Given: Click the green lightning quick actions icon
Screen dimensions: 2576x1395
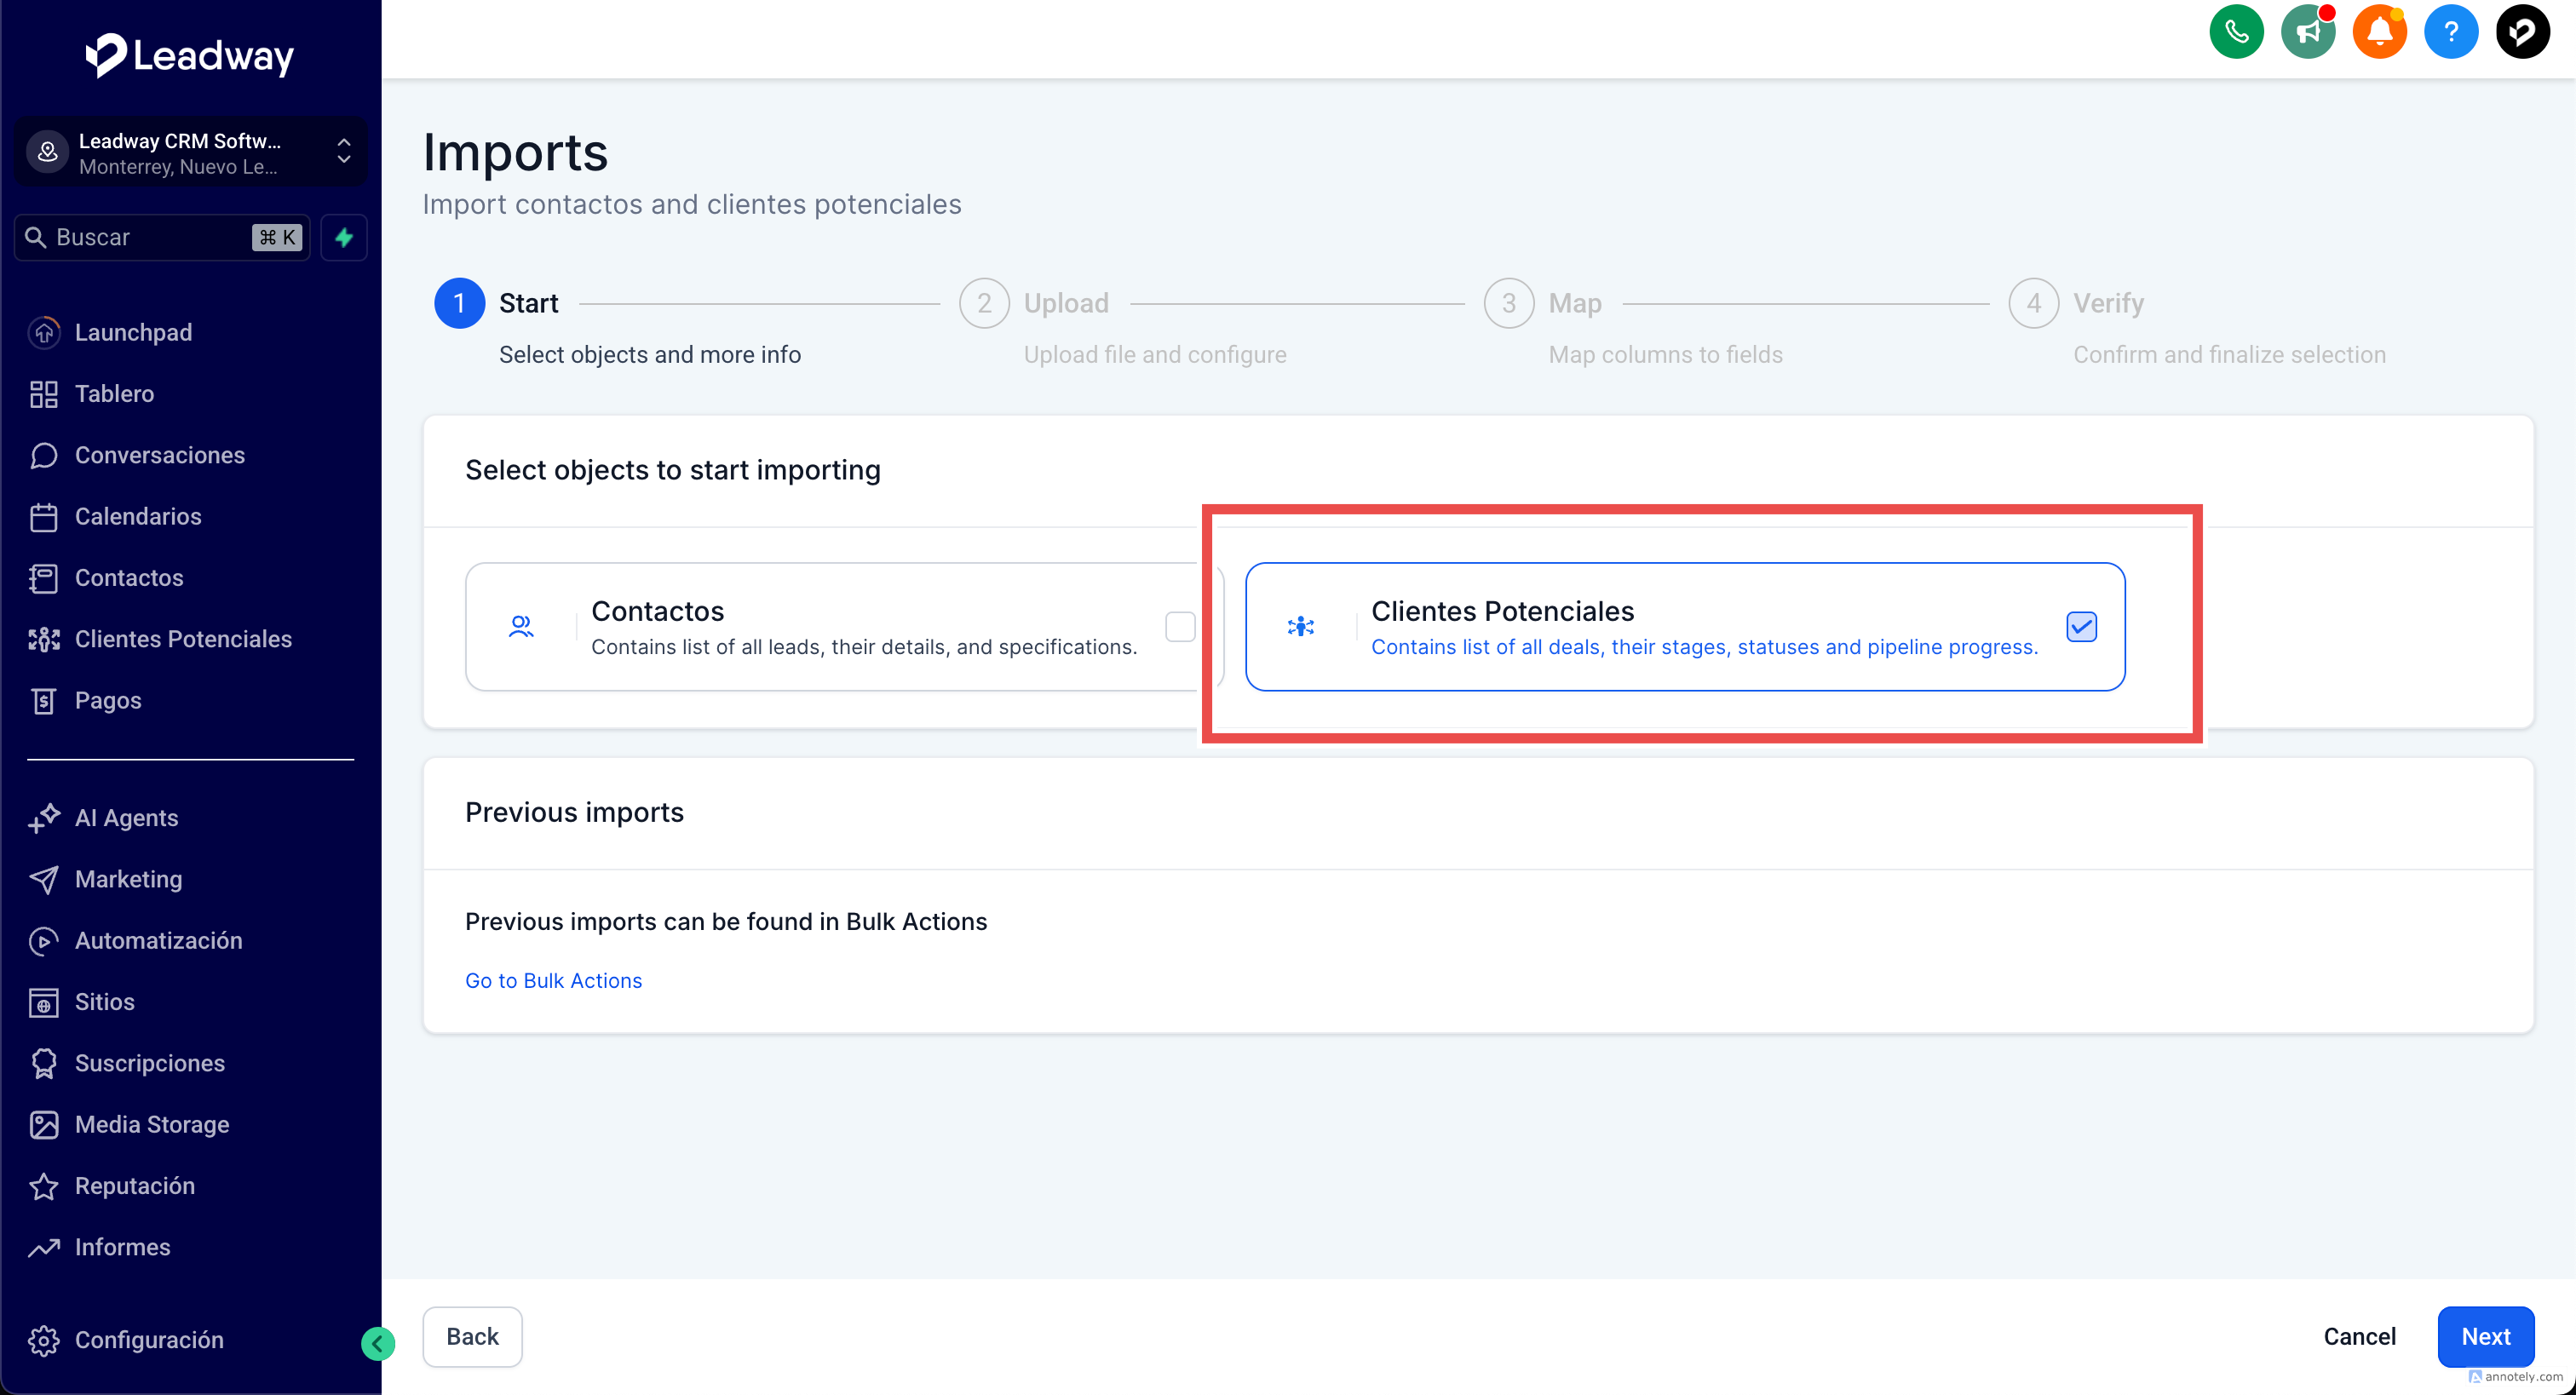Looking at the screenshot, I should pos(344,237).
